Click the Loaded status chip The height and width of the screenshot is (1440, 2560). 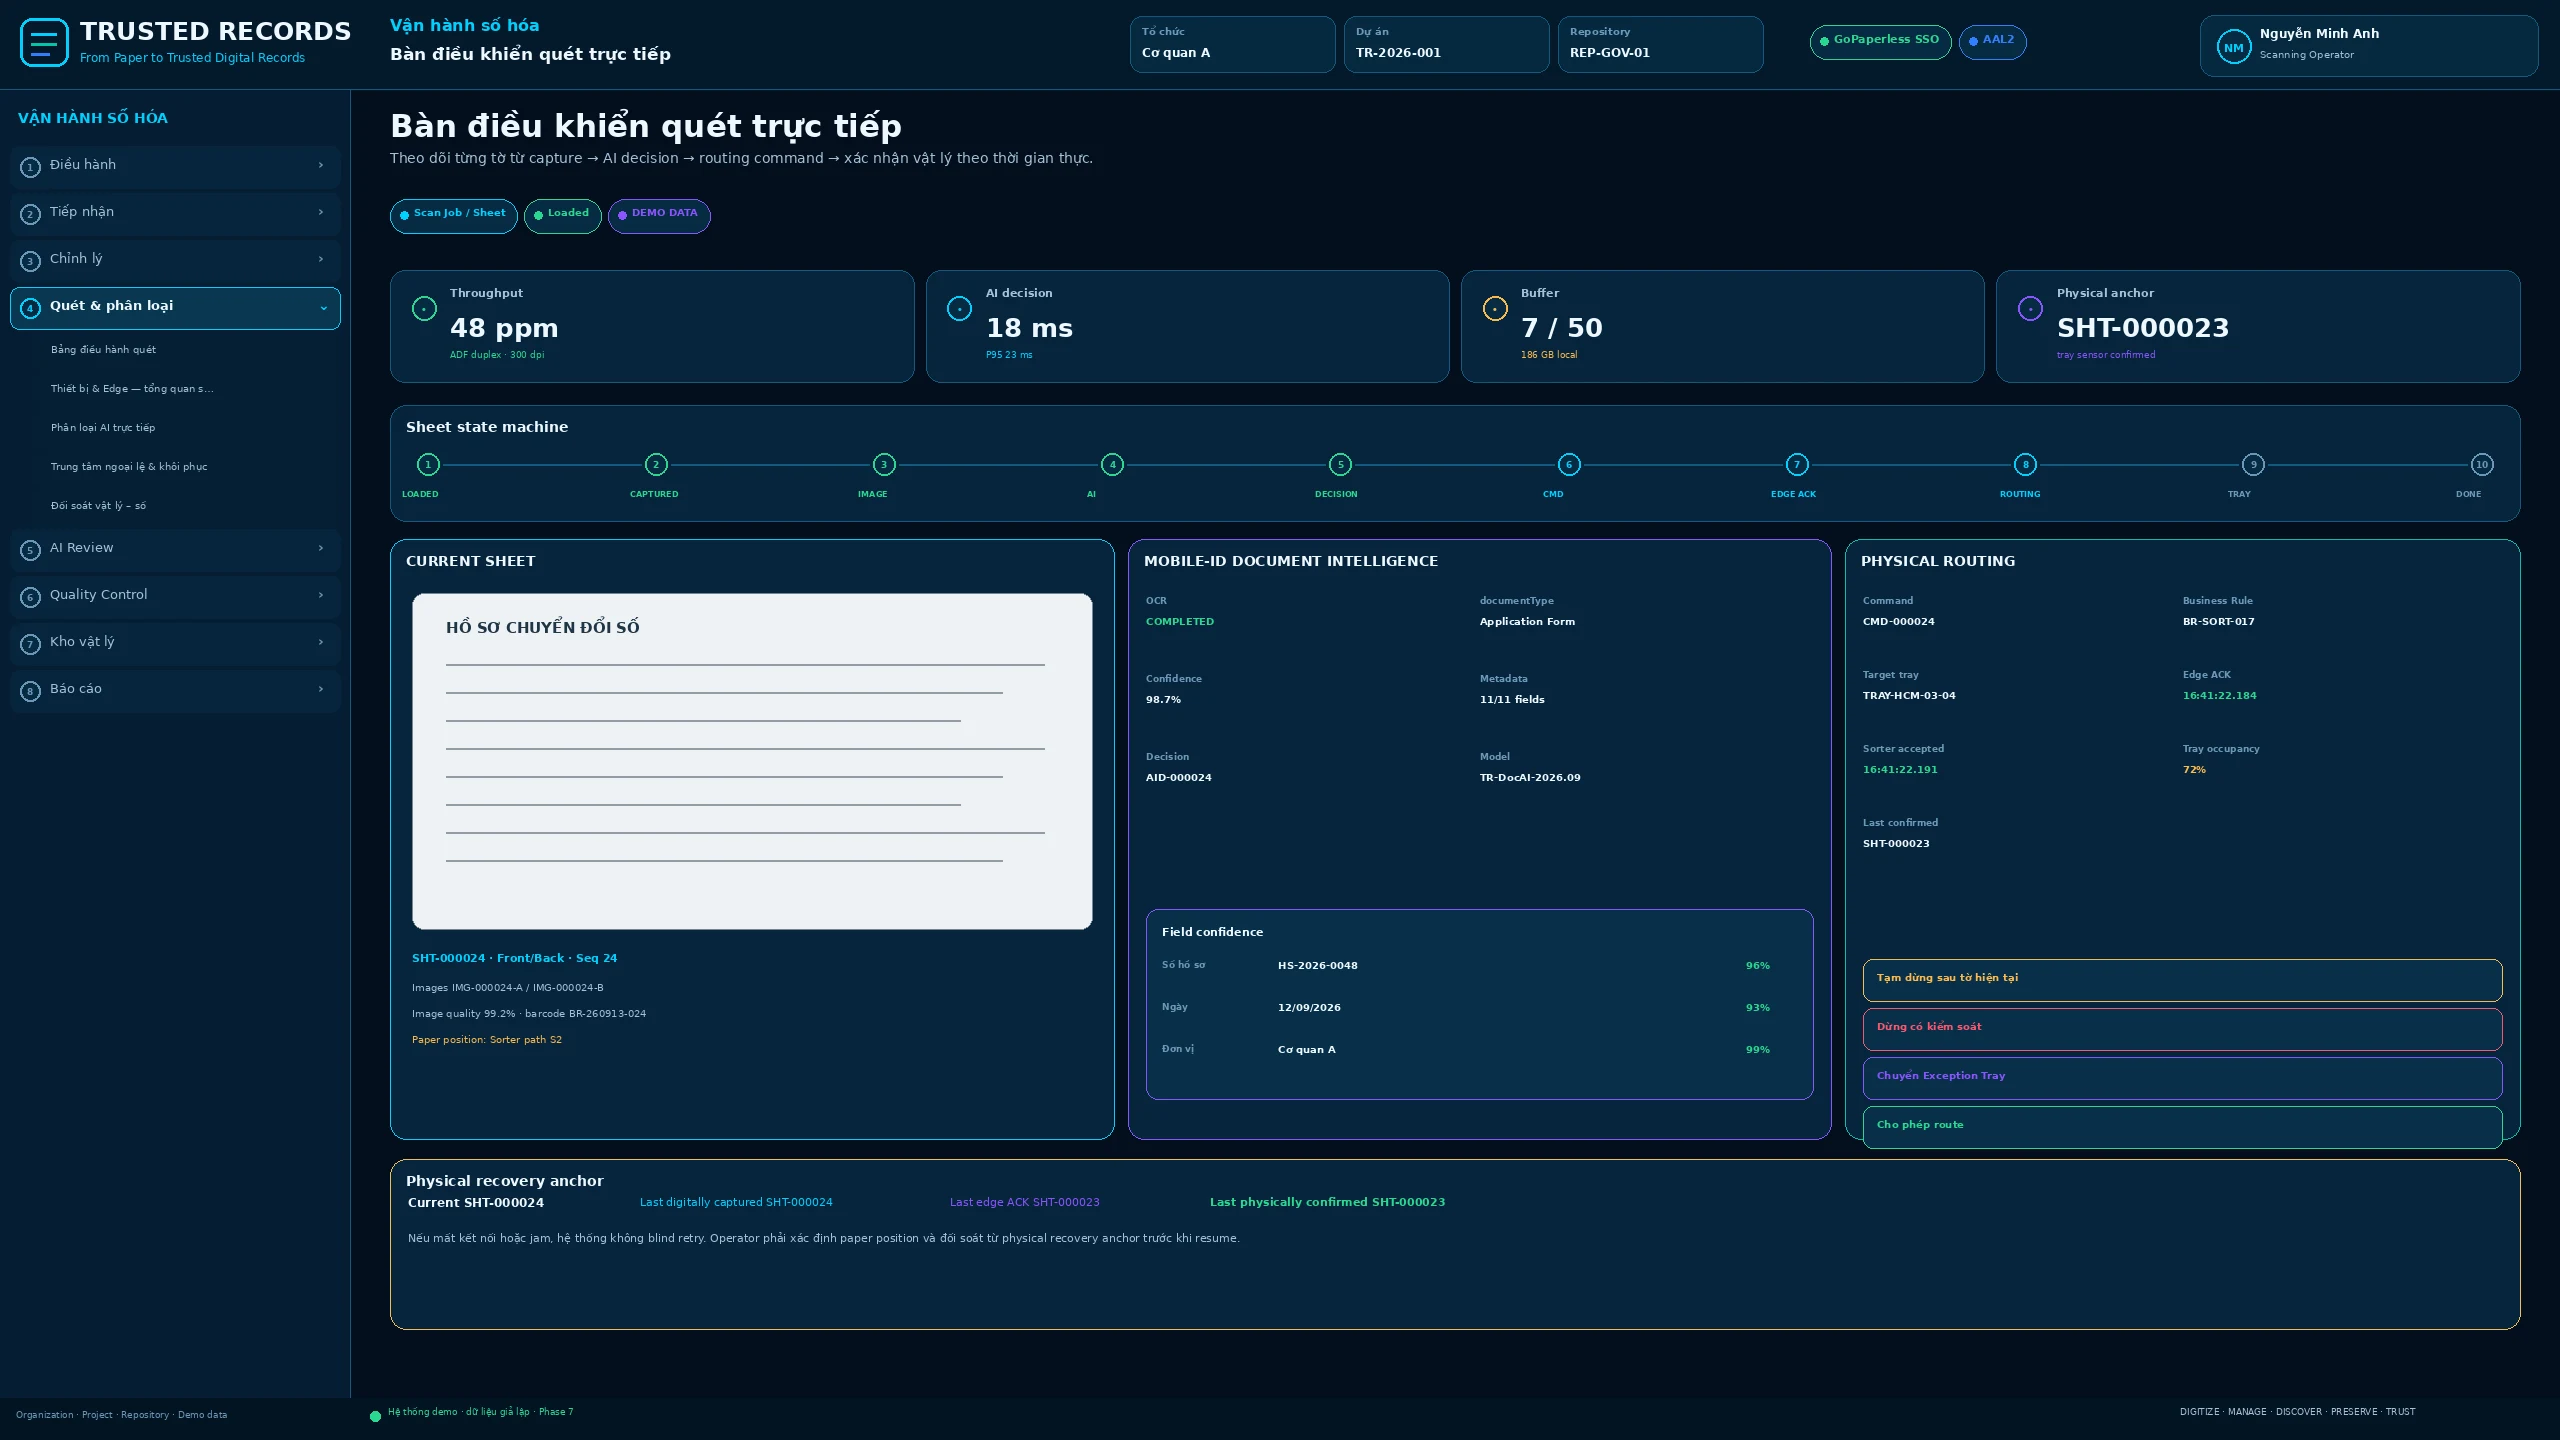click(562, 216)
